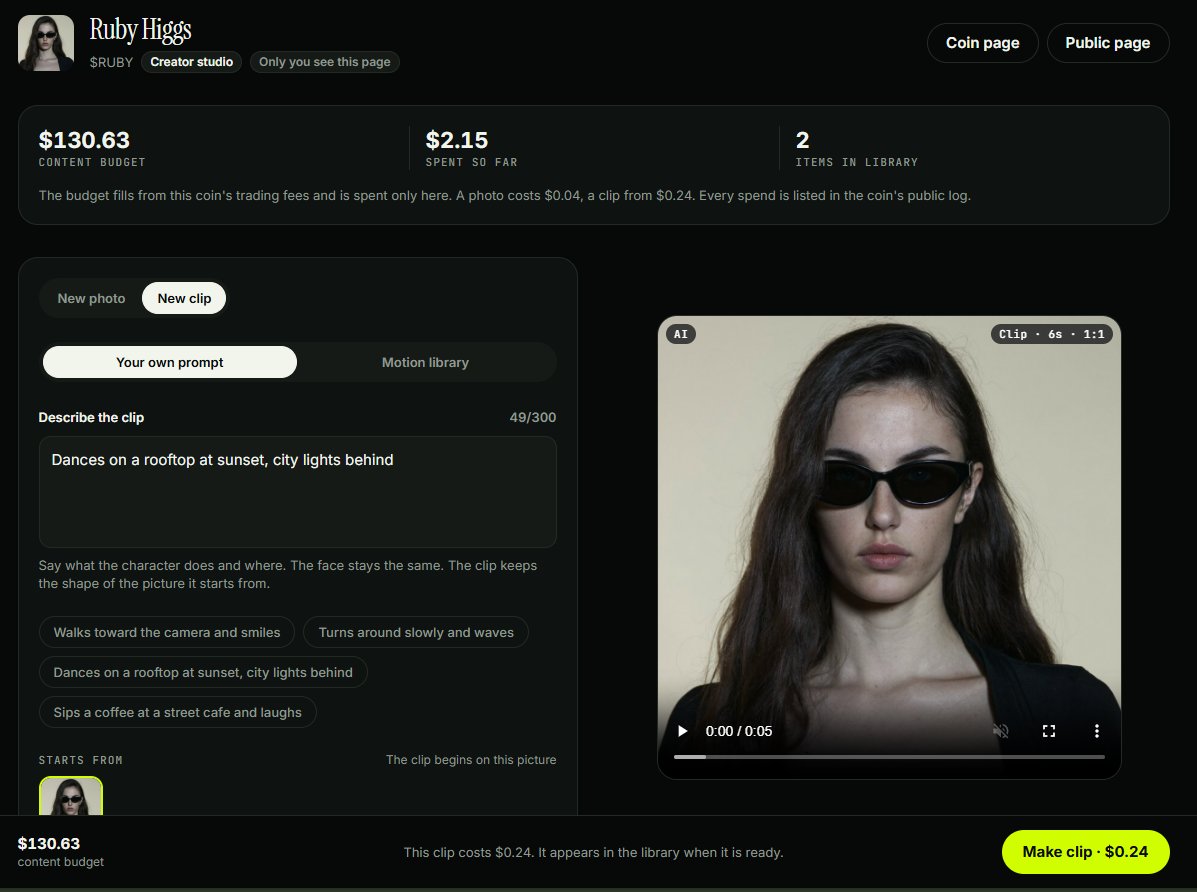This screenshot has height=892, width=1197.
Task: Seek along the video progress bar
Action: coord(889,757)
